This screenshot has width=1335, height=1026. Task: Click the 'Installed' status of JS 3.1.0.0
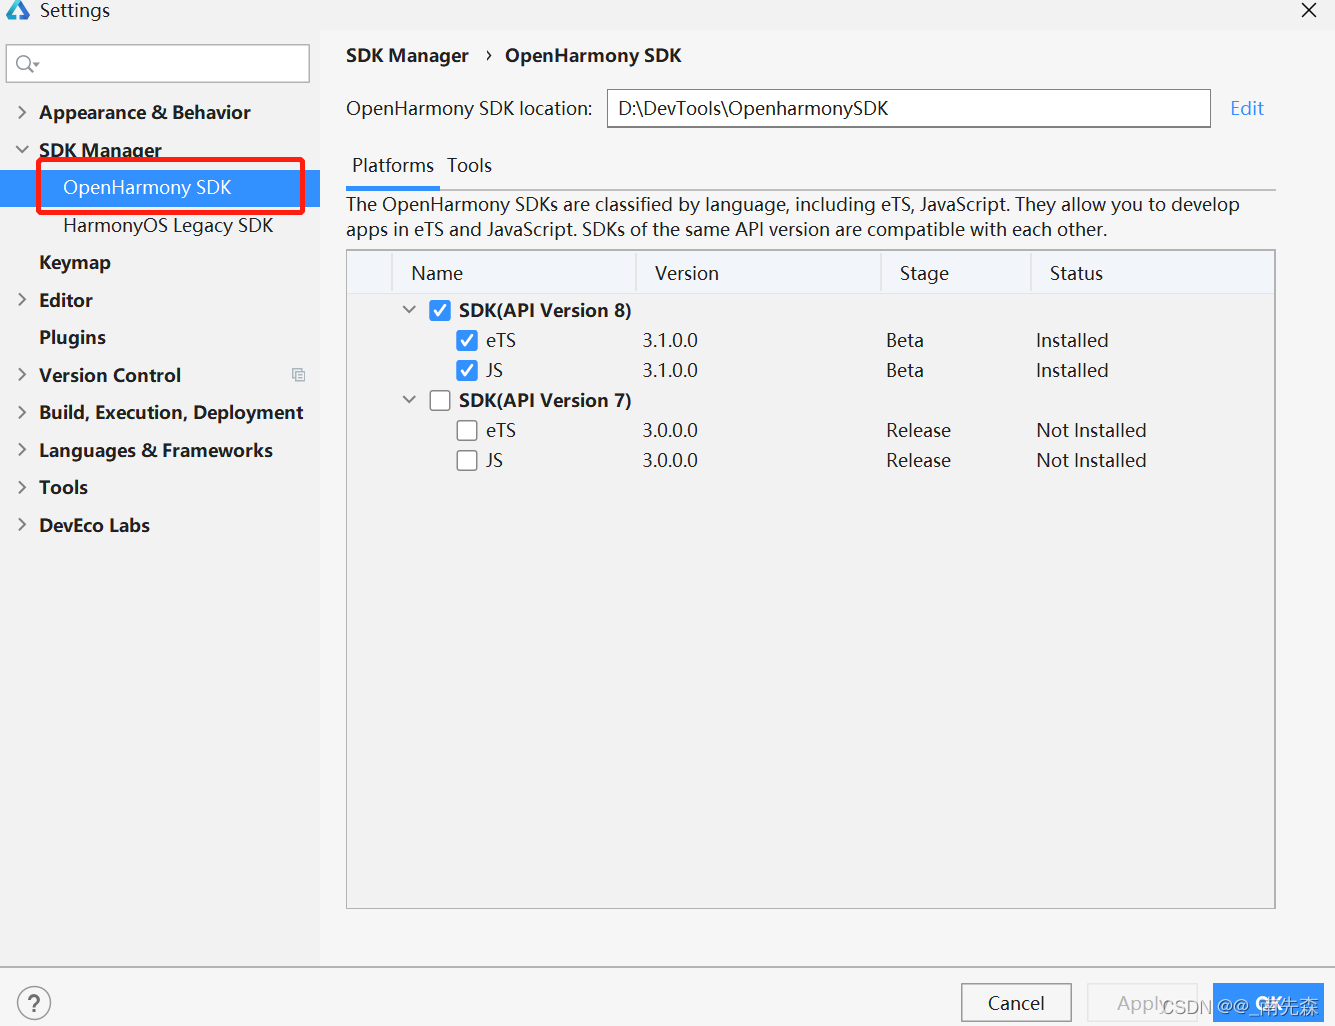click(x=1072, y=371)
